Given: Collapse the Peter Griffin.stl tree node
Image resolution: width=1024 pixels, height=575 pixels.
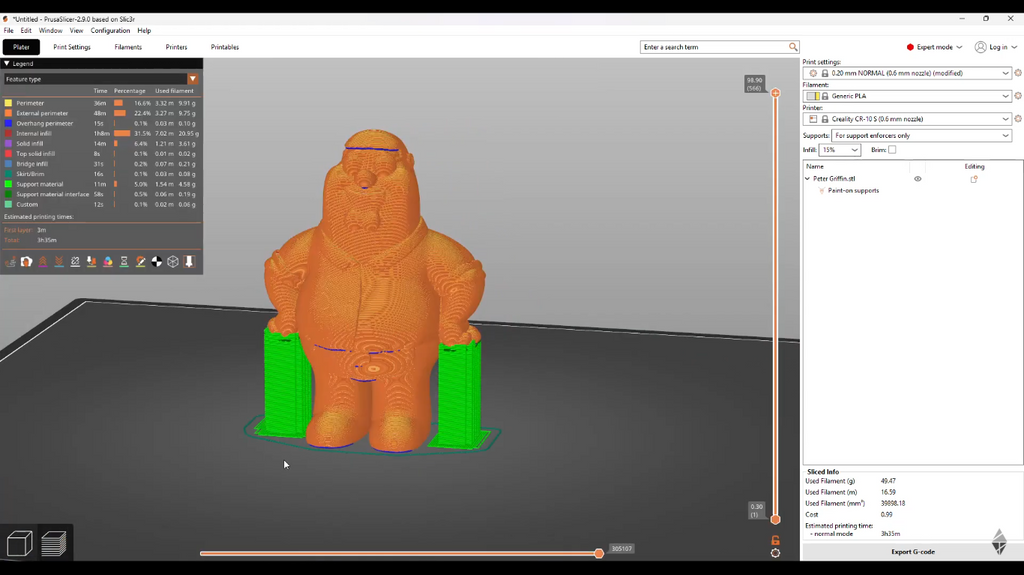Looking at the screenshot, I should [807, 178].
